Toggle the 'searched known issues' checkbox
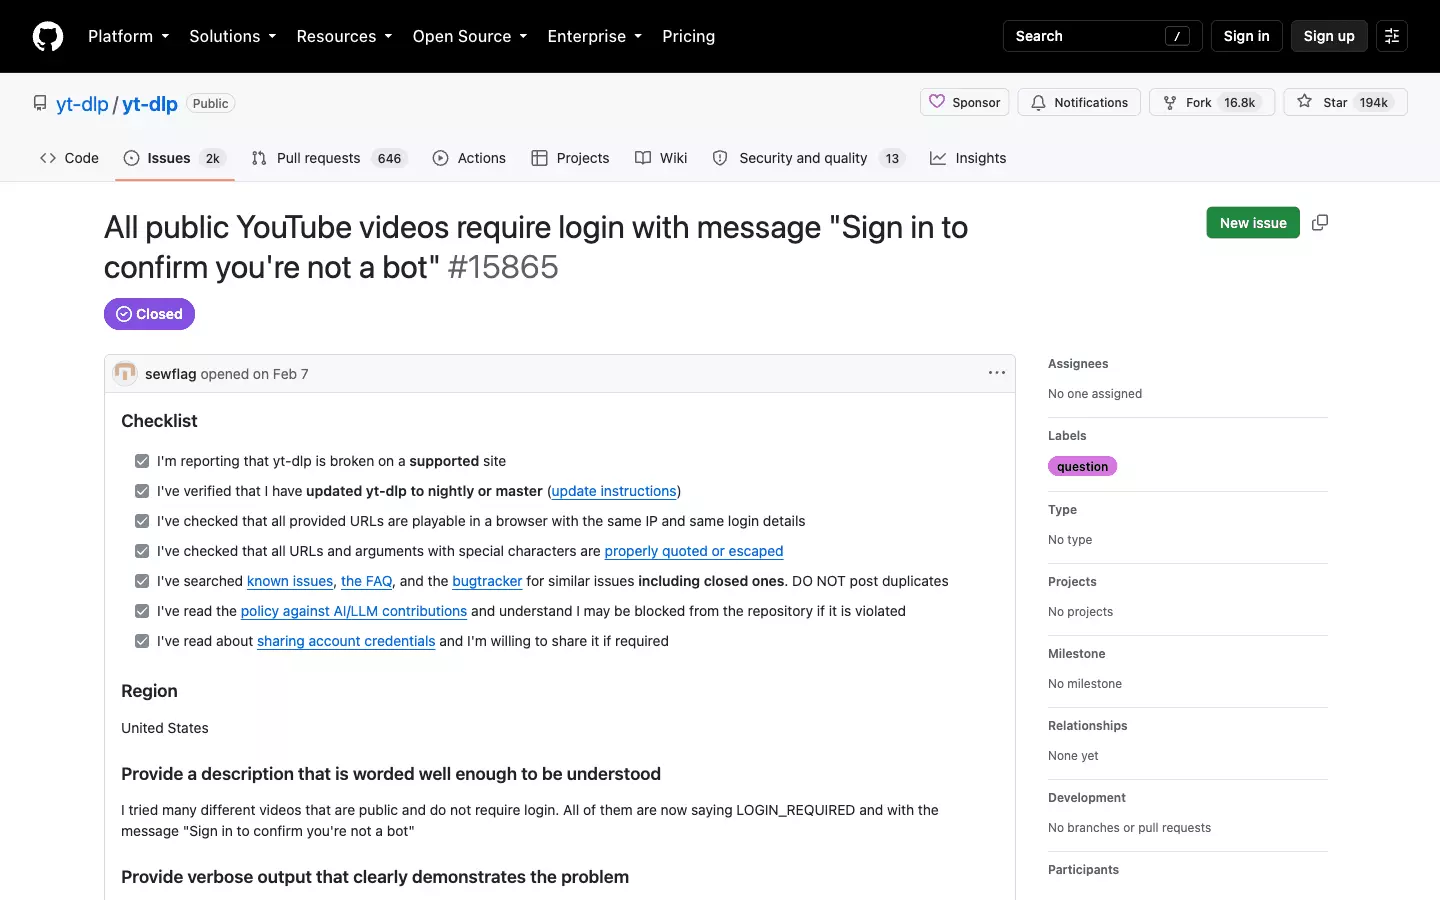This screenshot has width=1440, height=900. coord(142,581)
